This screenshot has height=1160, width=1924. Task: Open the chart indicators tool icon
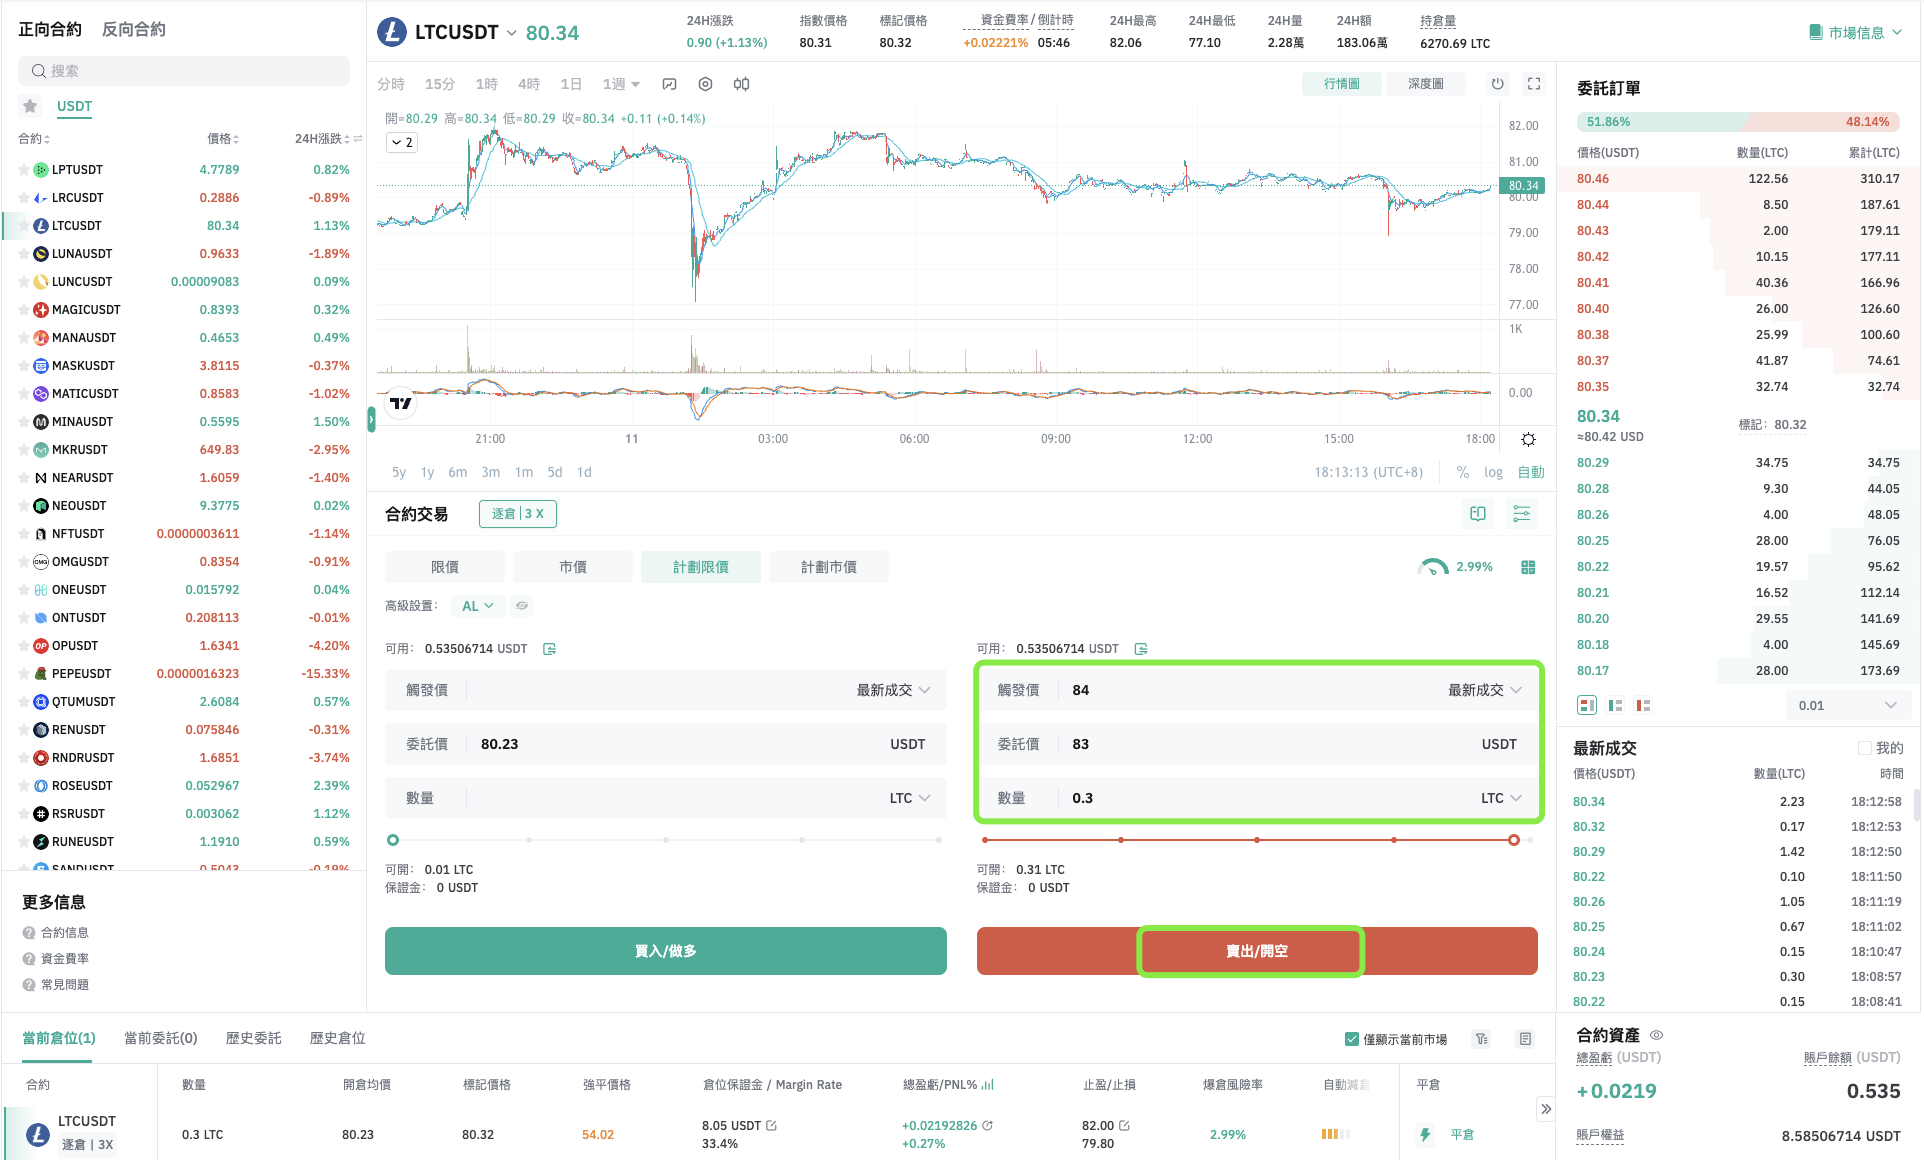coord(670,84)
